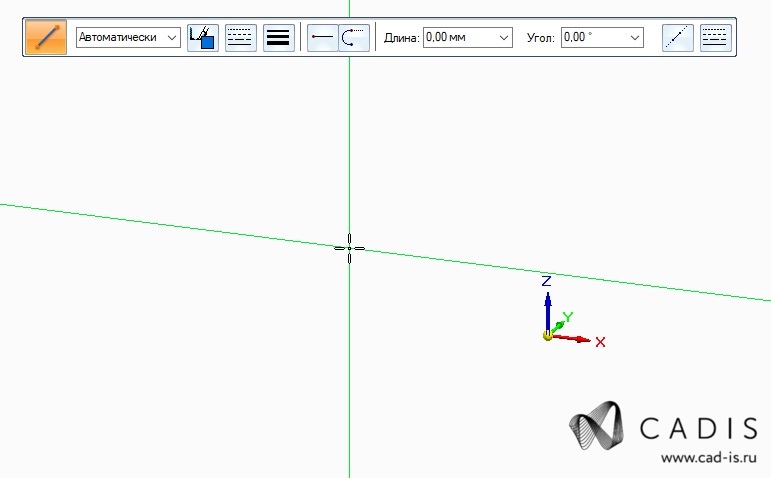The image size is (771, 478).
Task: Toggle the projection line diagonal icon
Action: [x=678, y=37]
